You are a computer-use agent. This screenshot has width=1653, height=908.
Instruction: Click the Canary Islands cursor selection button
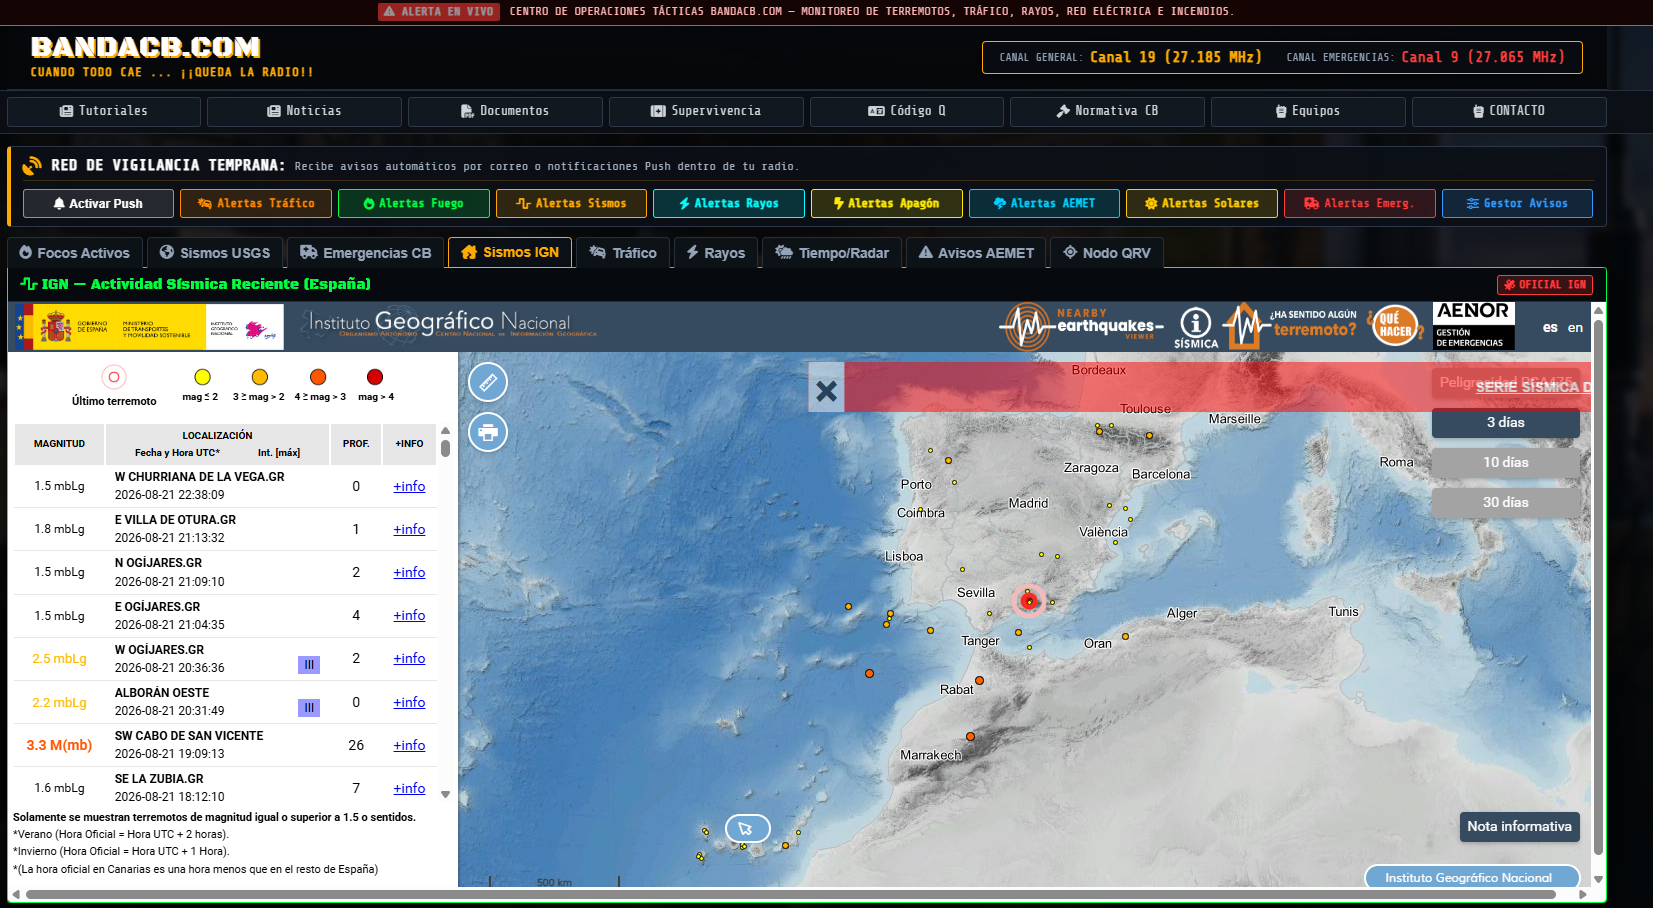[748, 828]
